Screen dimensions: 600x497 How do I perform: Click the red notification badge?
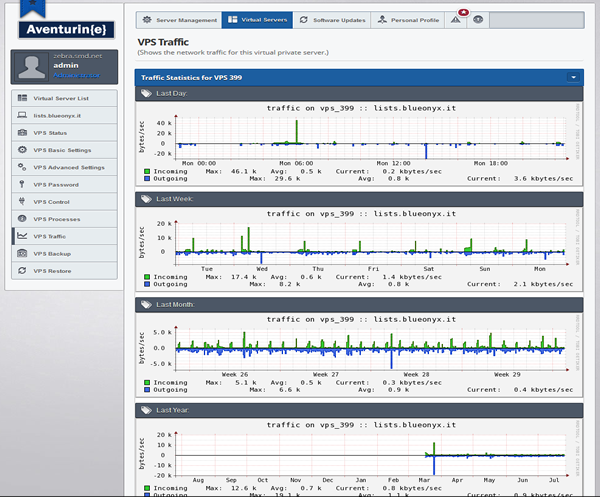click(x=463, y=13)
